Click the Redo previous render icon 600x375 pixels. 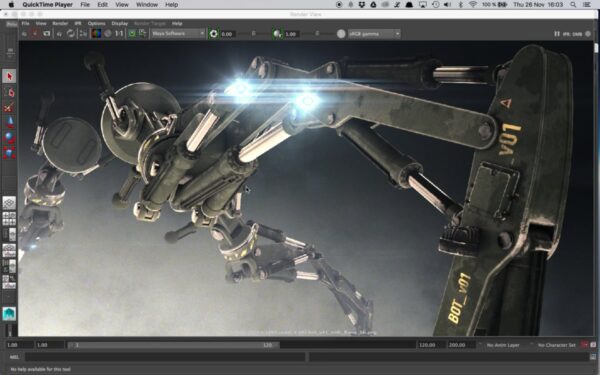[24, 34]
